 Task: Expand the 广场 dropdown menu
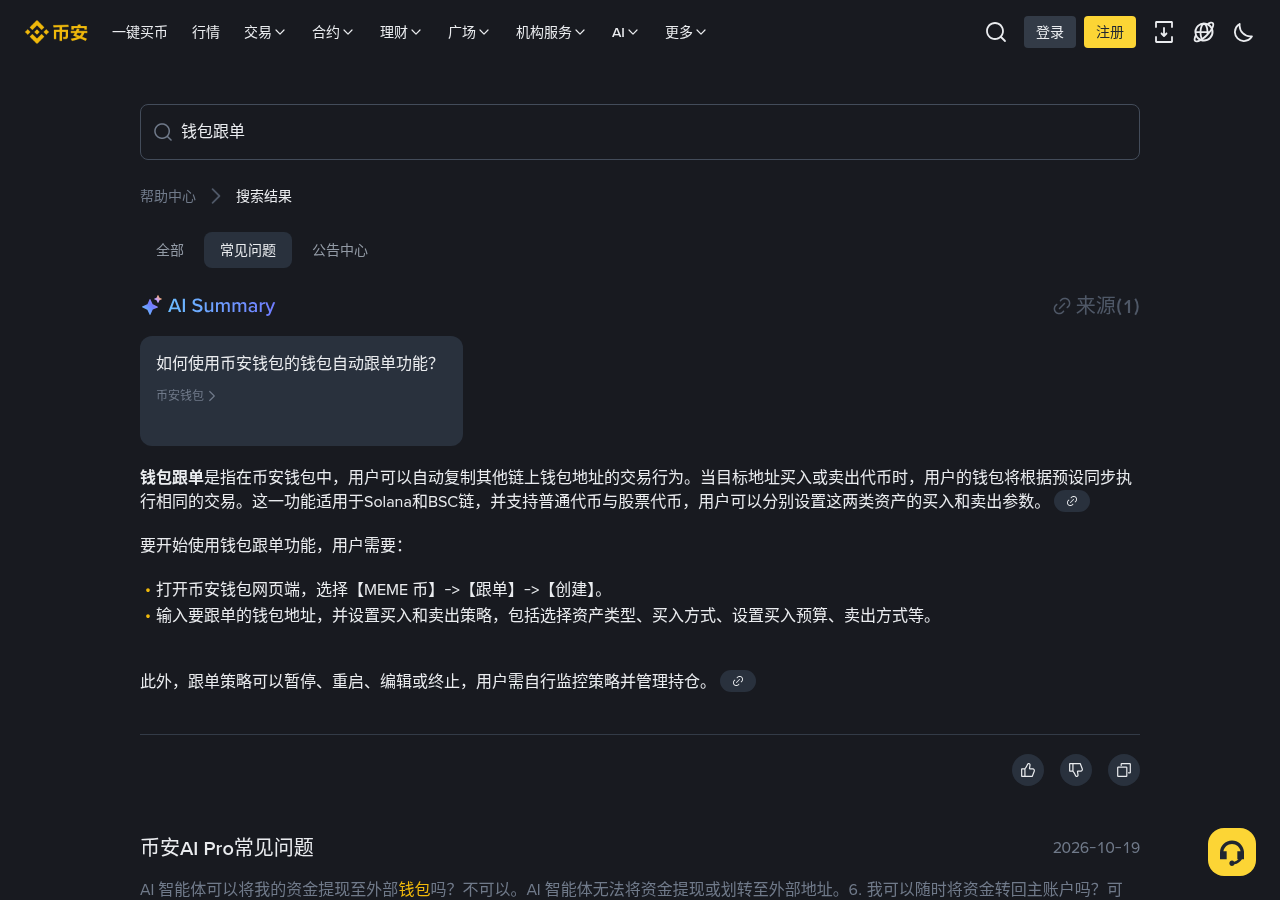pyautogui.click(x=469, y=32)
